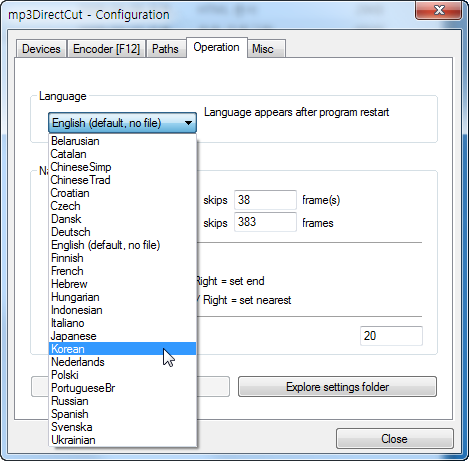Pick Indonesian from language list
This screenshot has width=469, height=461.
tap(122, 310)
